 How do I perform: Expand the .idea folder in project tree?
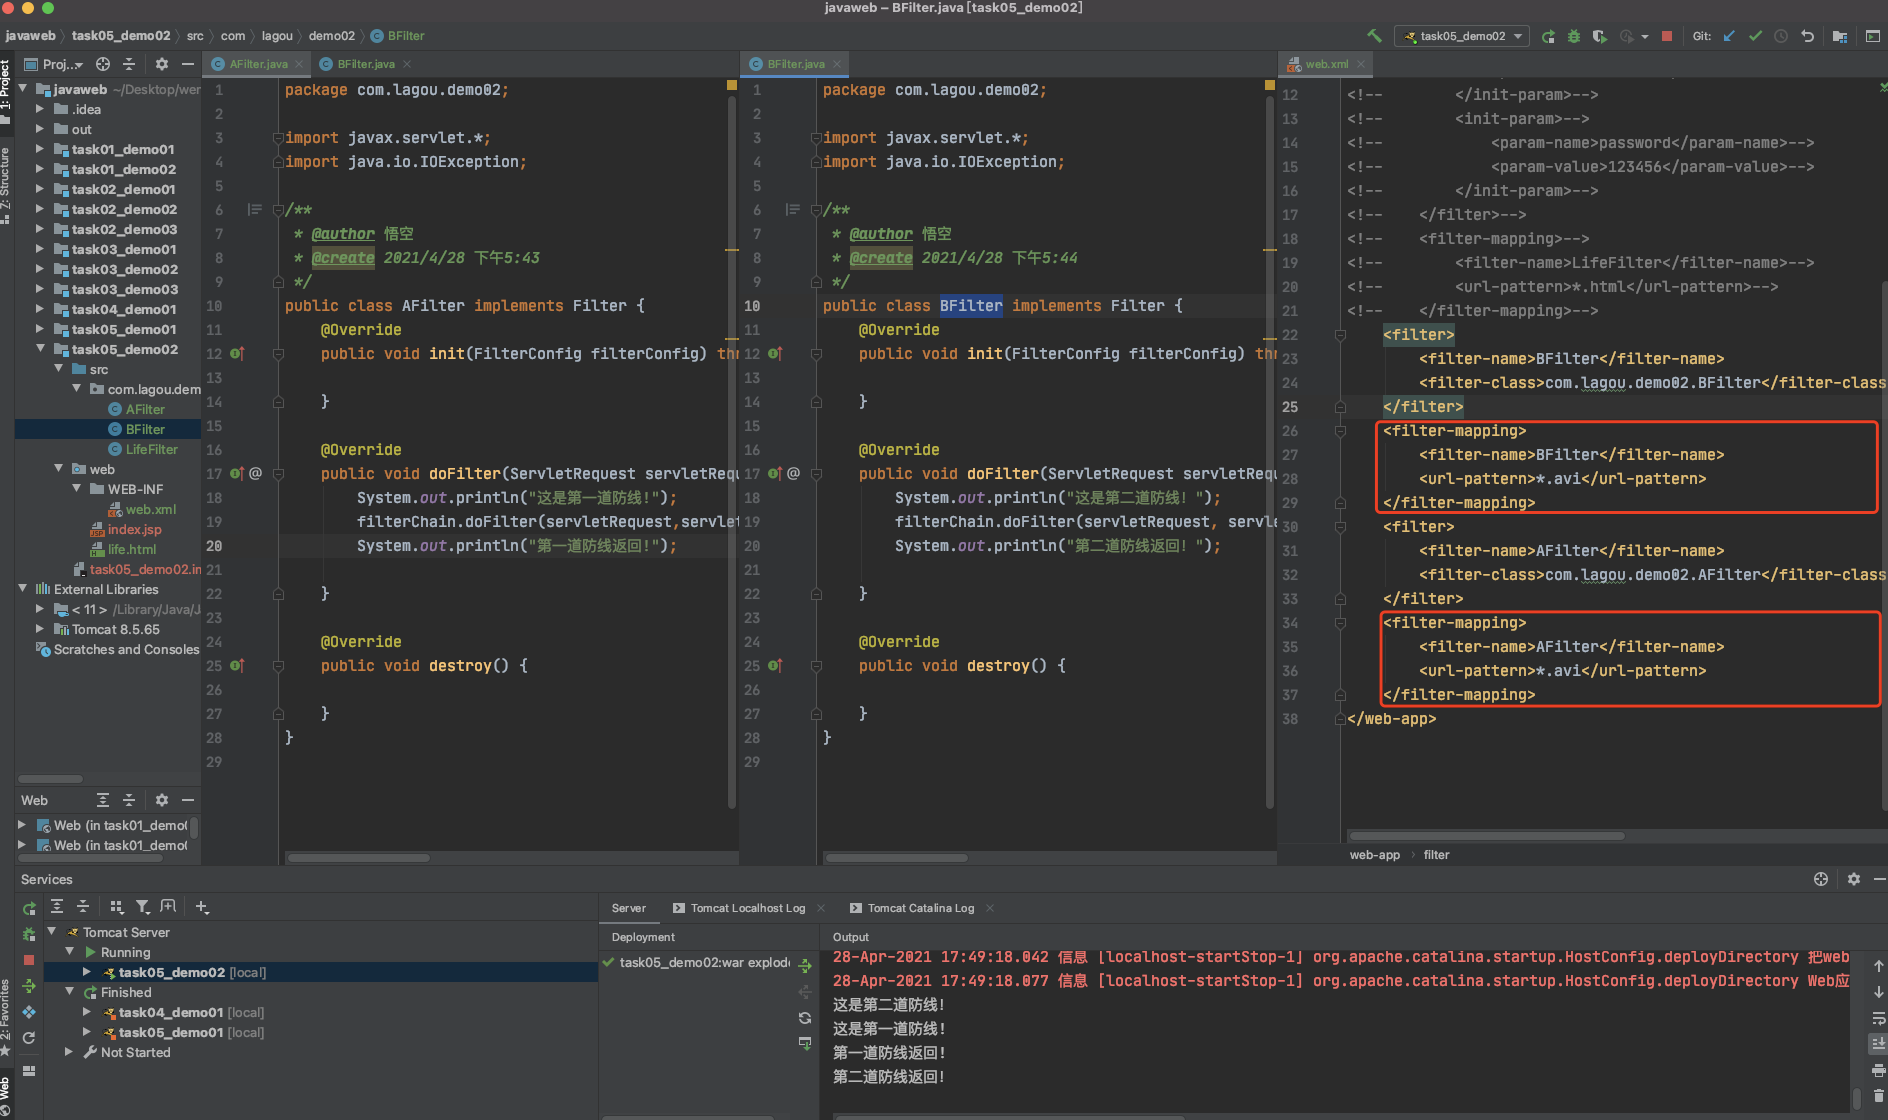(x=40, y=109)
